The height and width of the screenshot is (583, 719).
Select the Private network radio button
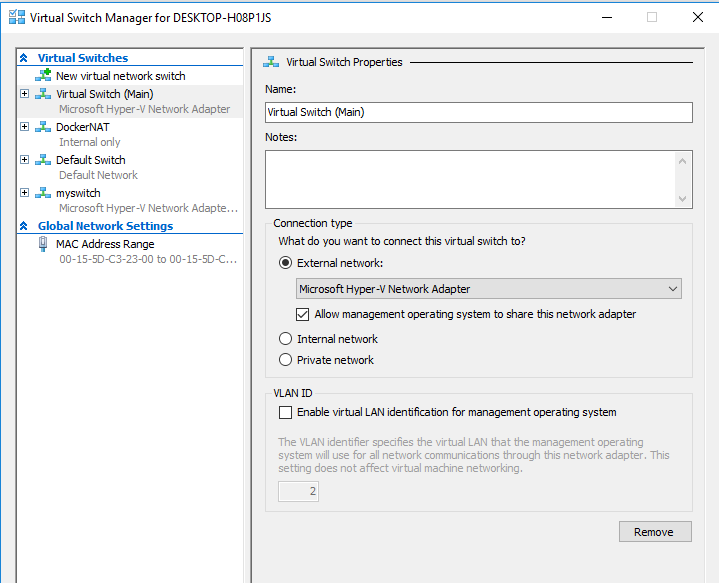(x=285, y=360)
